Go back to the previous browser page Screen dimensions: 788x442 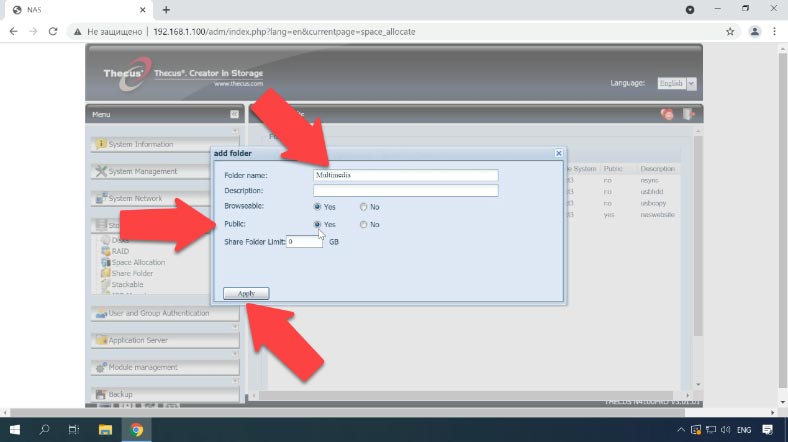[14, 32]
